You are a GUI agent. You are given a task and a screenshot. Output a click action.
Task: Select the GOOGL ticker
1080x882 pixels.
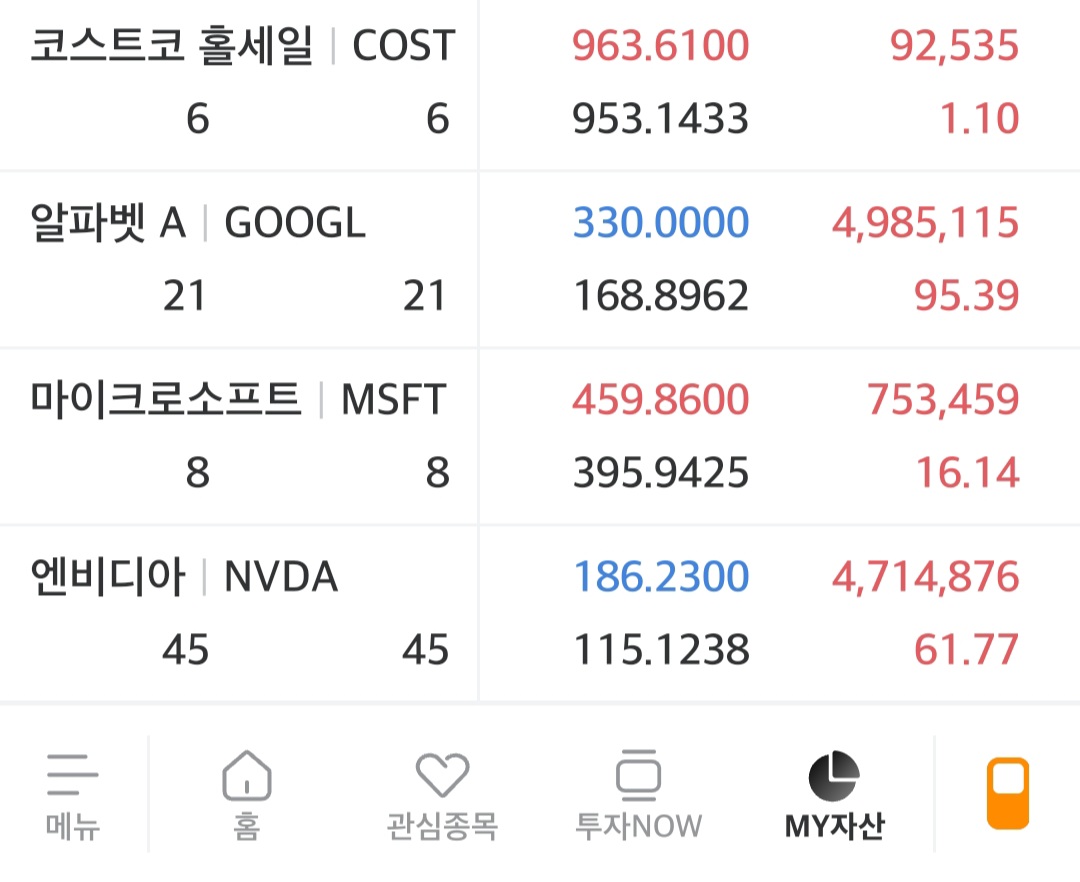295,223
